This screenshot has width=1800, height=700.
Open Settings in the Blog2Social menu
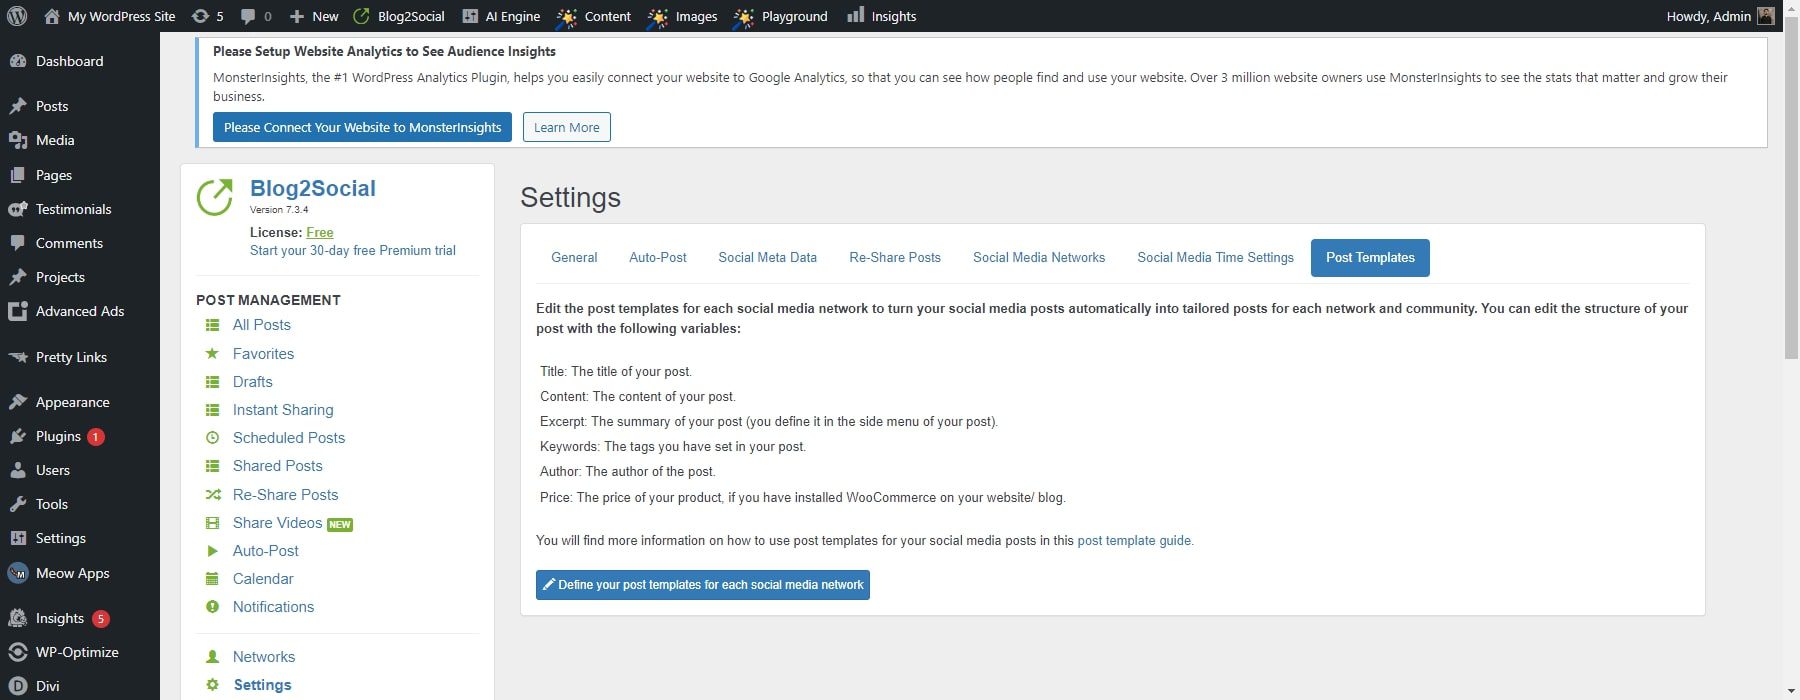[262, 685]
